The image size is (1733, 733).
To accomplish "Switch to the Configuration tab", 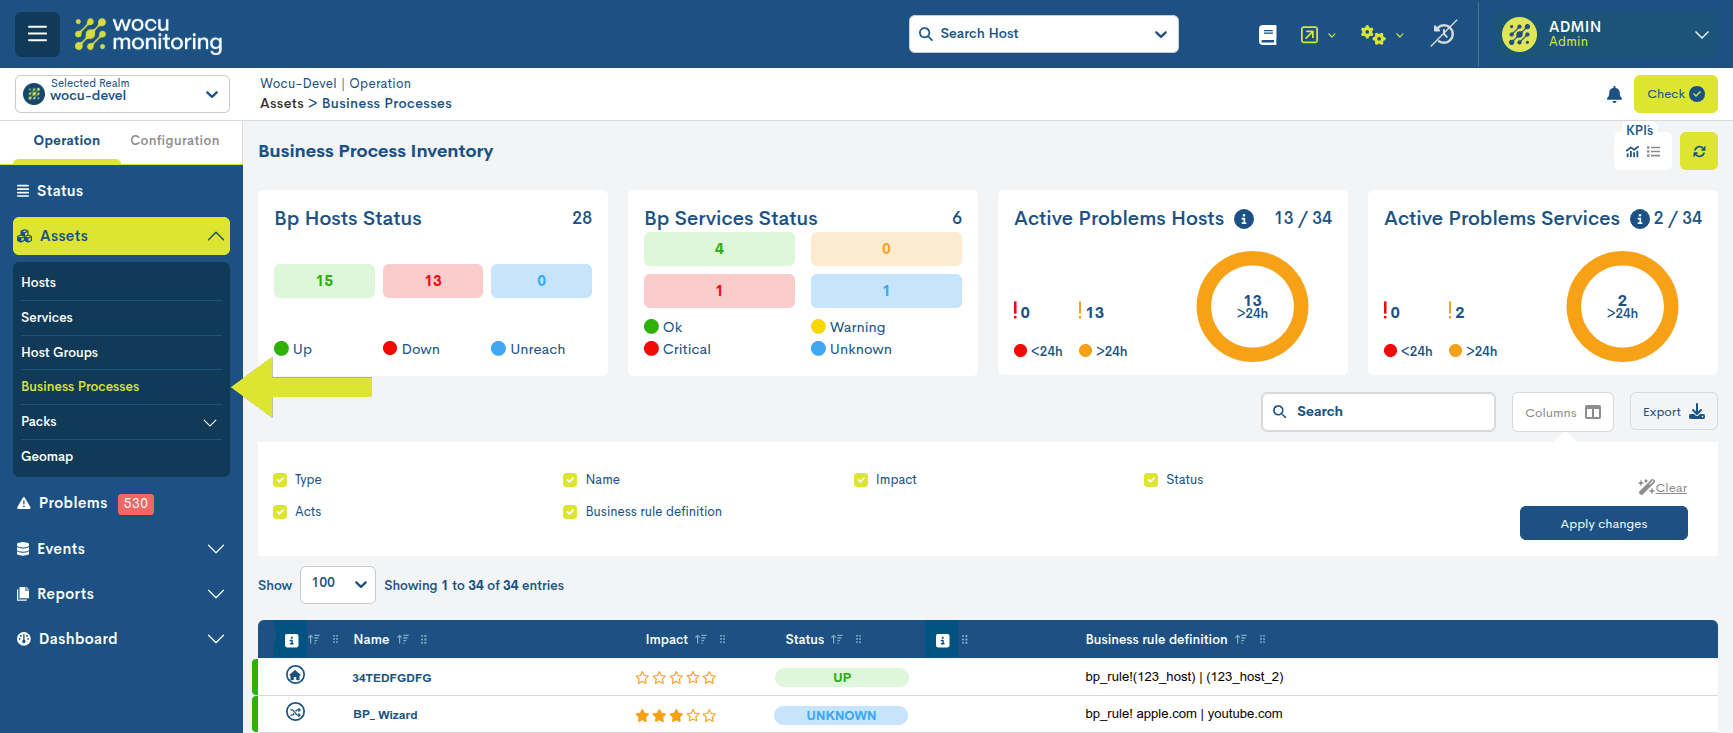I will (175, 141).
